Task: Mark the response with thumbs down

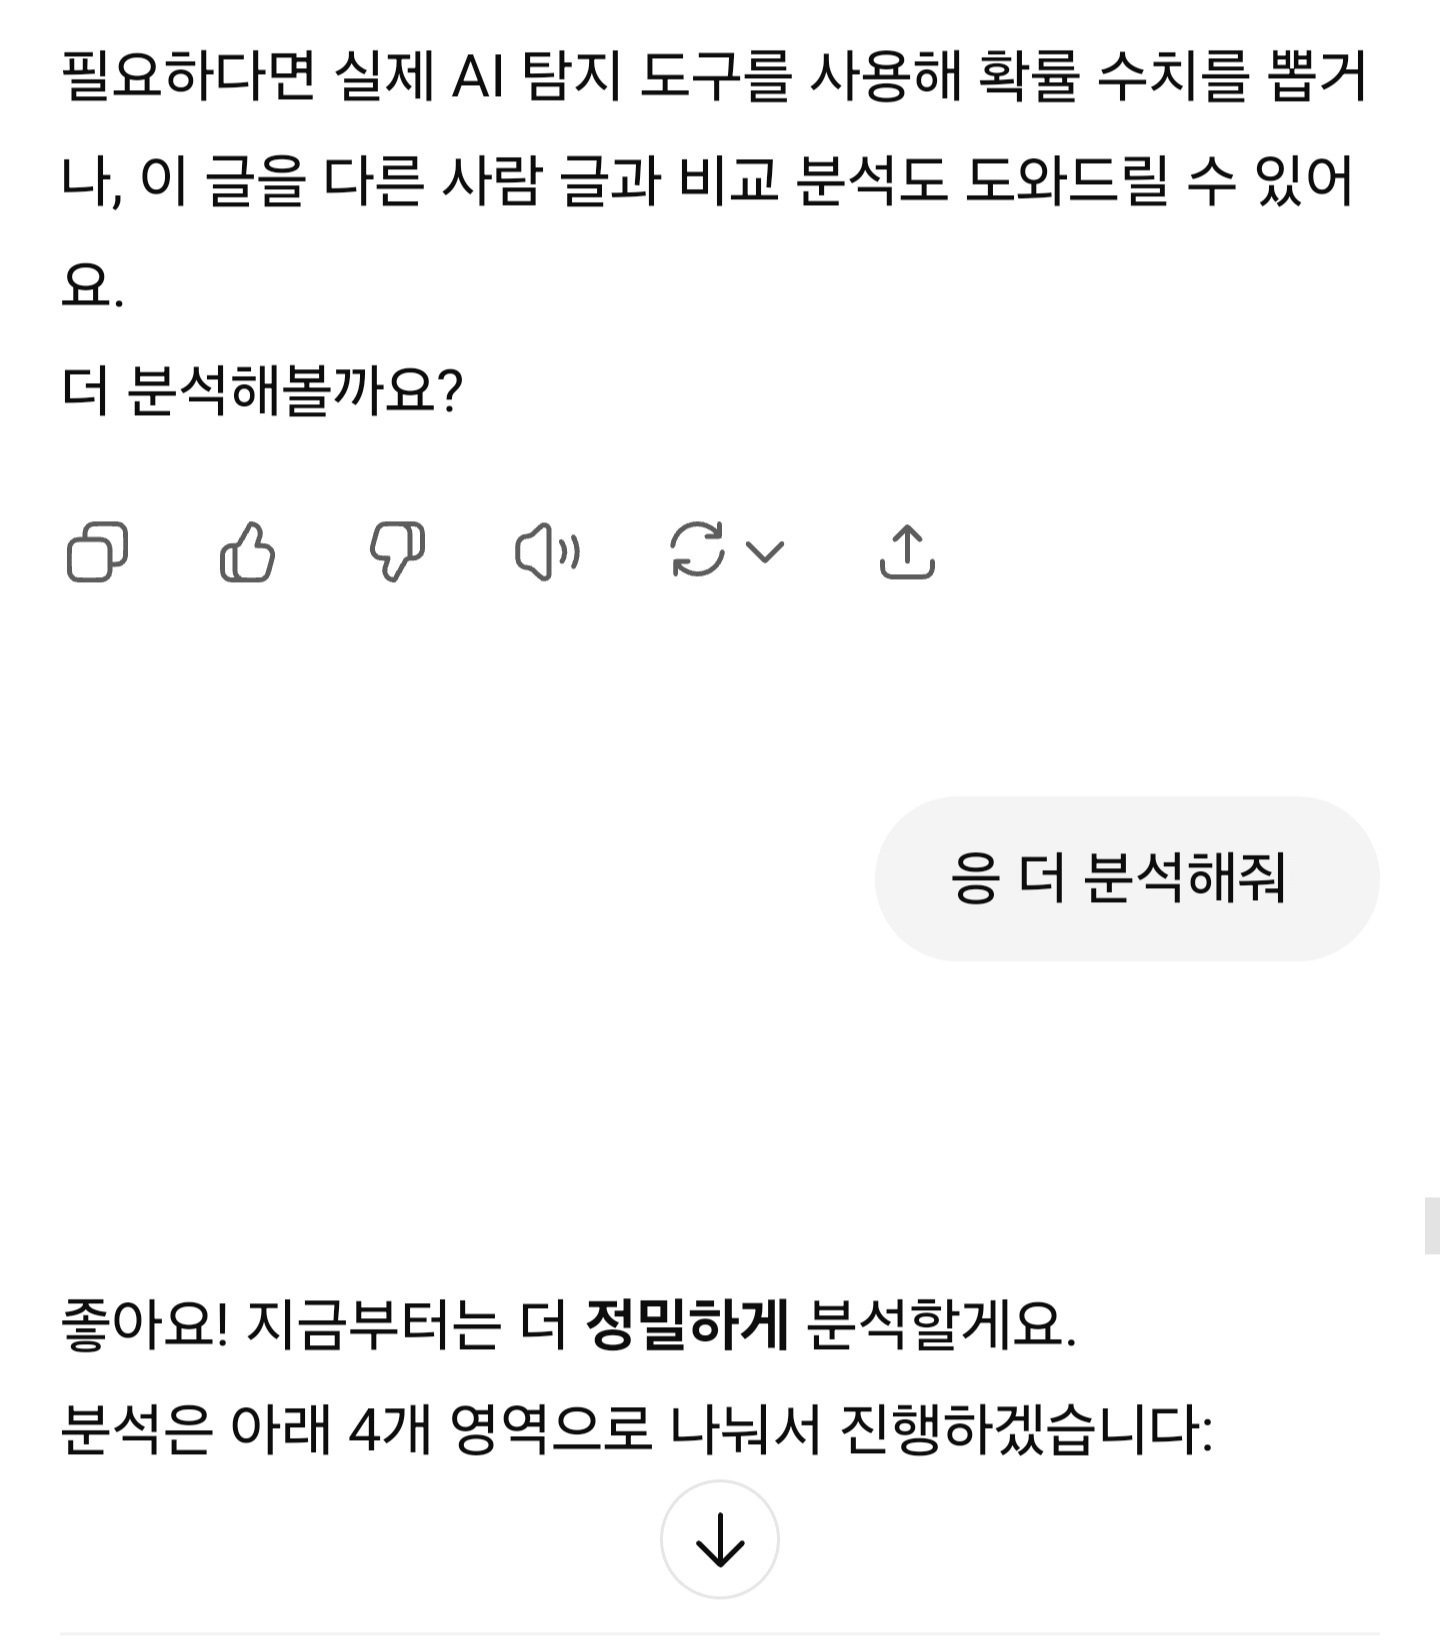Action: pos(397,551)
